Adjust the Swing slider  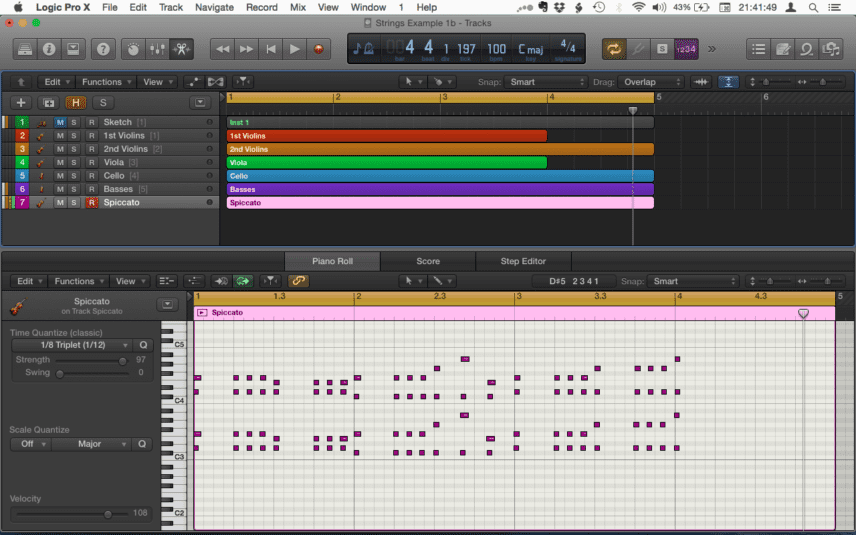(x=60, y=374)
